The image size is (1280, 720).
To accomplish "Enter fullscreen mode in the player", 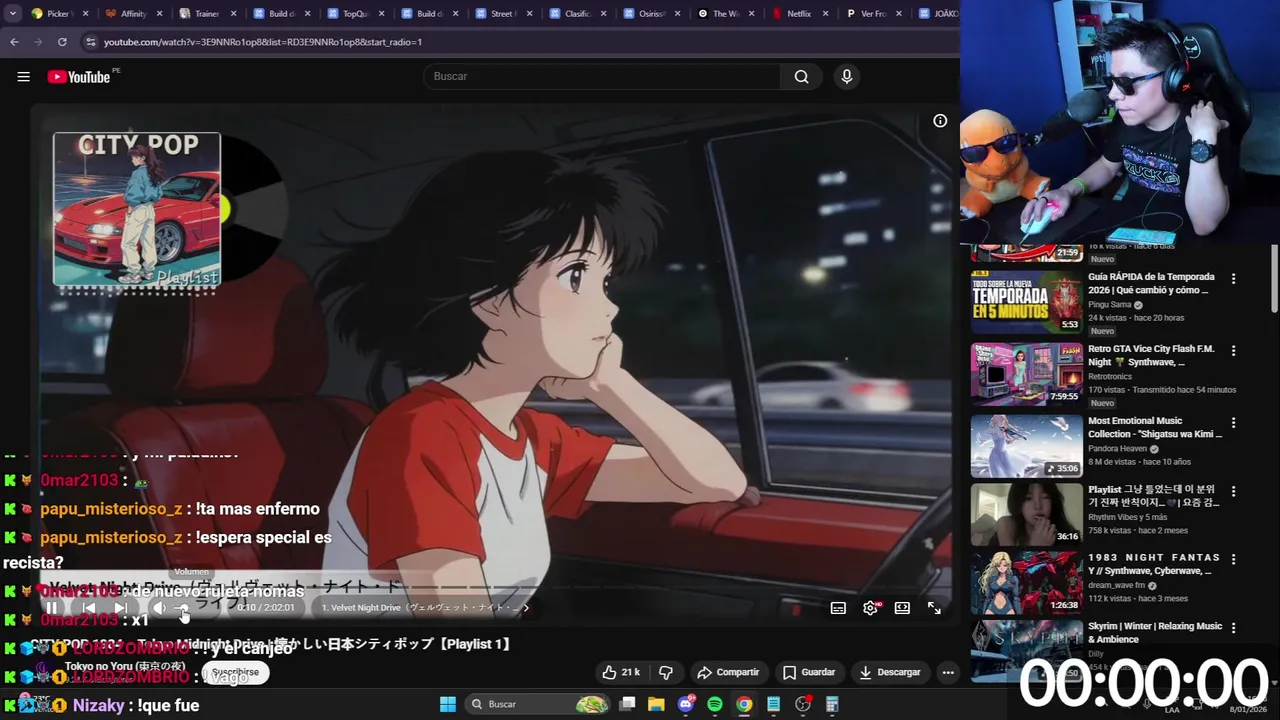I will pyautogui.click(x=934, y=608).
